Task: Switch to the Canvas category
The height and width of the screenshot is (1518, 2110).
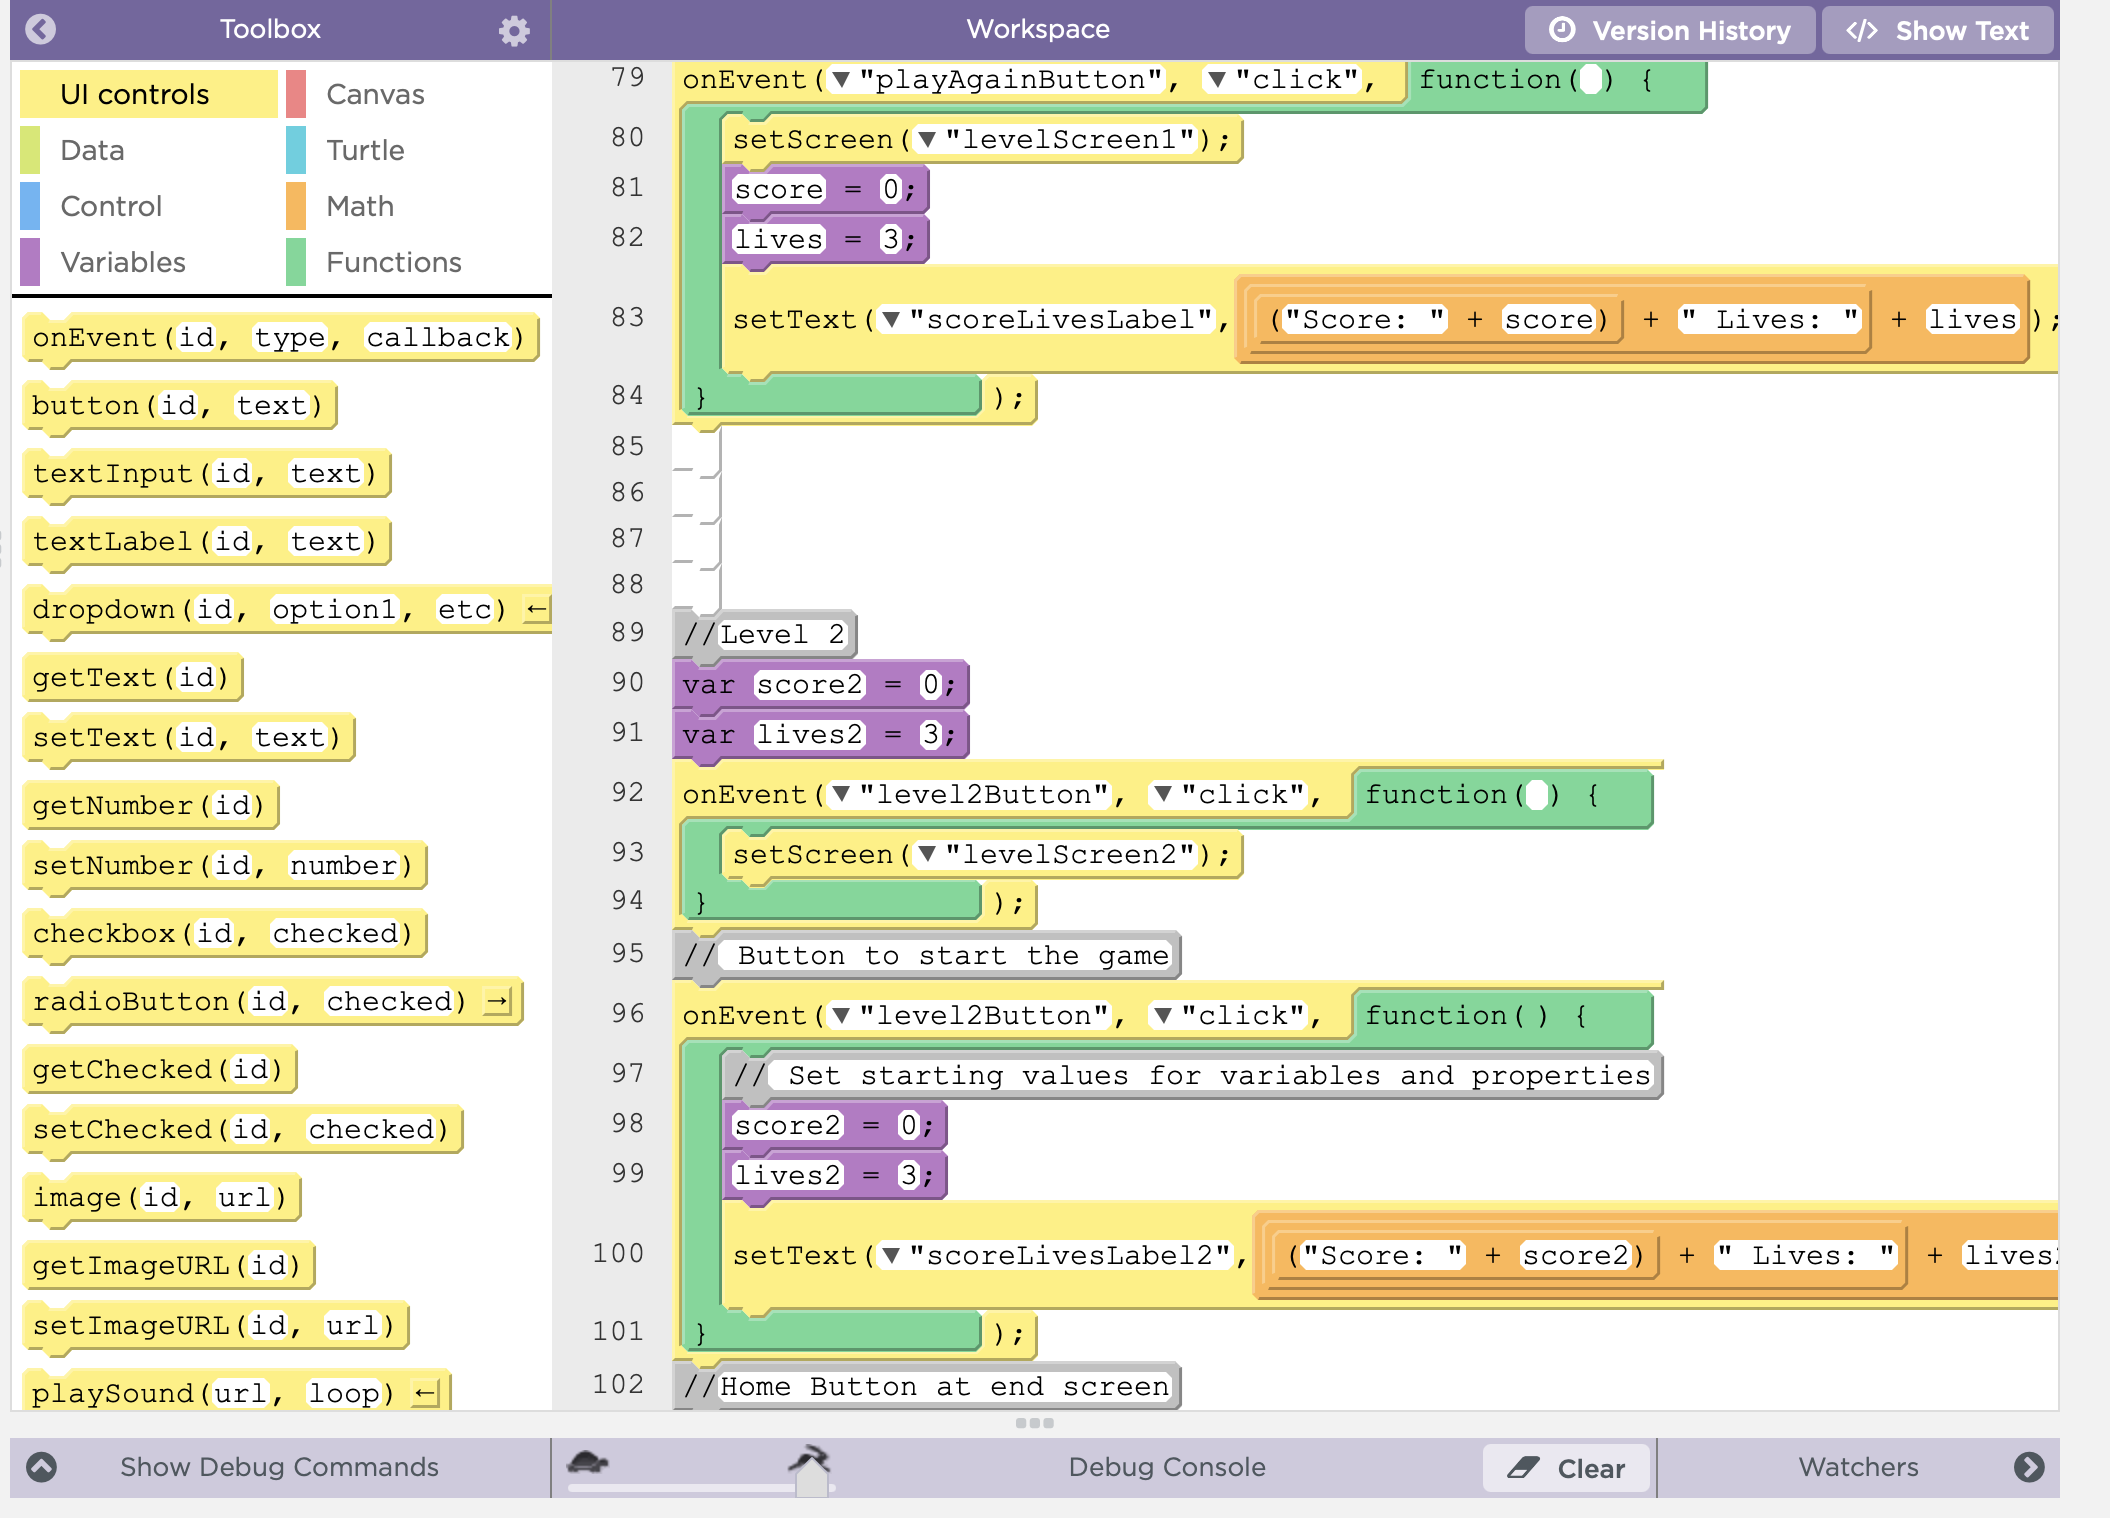Action: [x=375, y=94]
